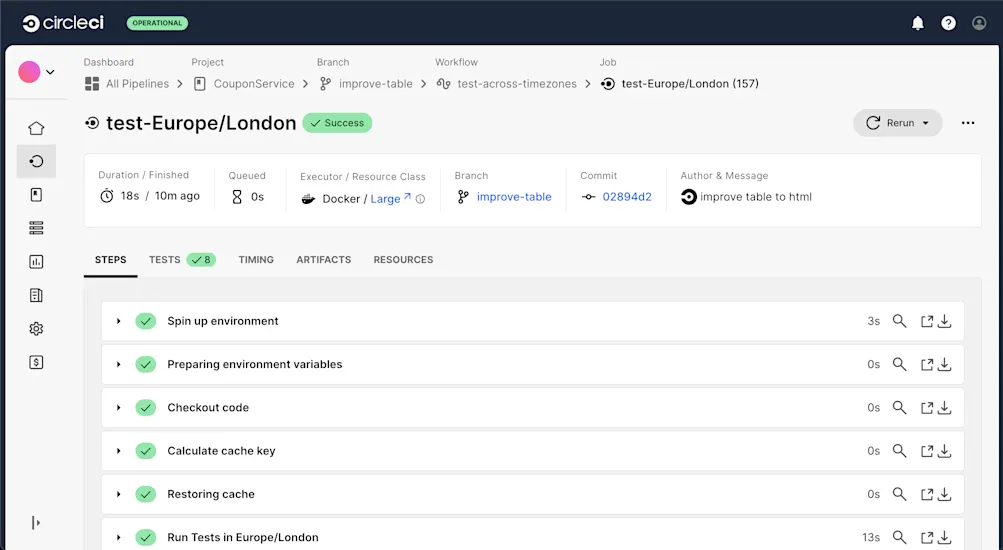1003x550 pixels.
Task: Search Run Tests in Europe/London output
Action: (x=899, y=537)
